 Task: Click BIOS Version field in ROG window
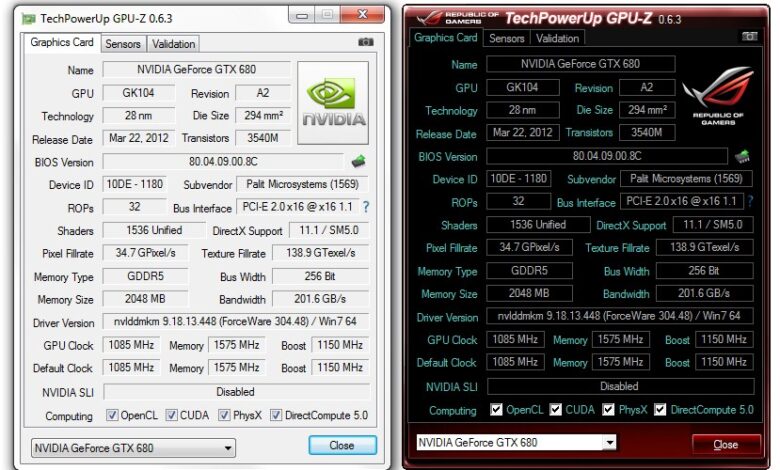tap(607, 156)
